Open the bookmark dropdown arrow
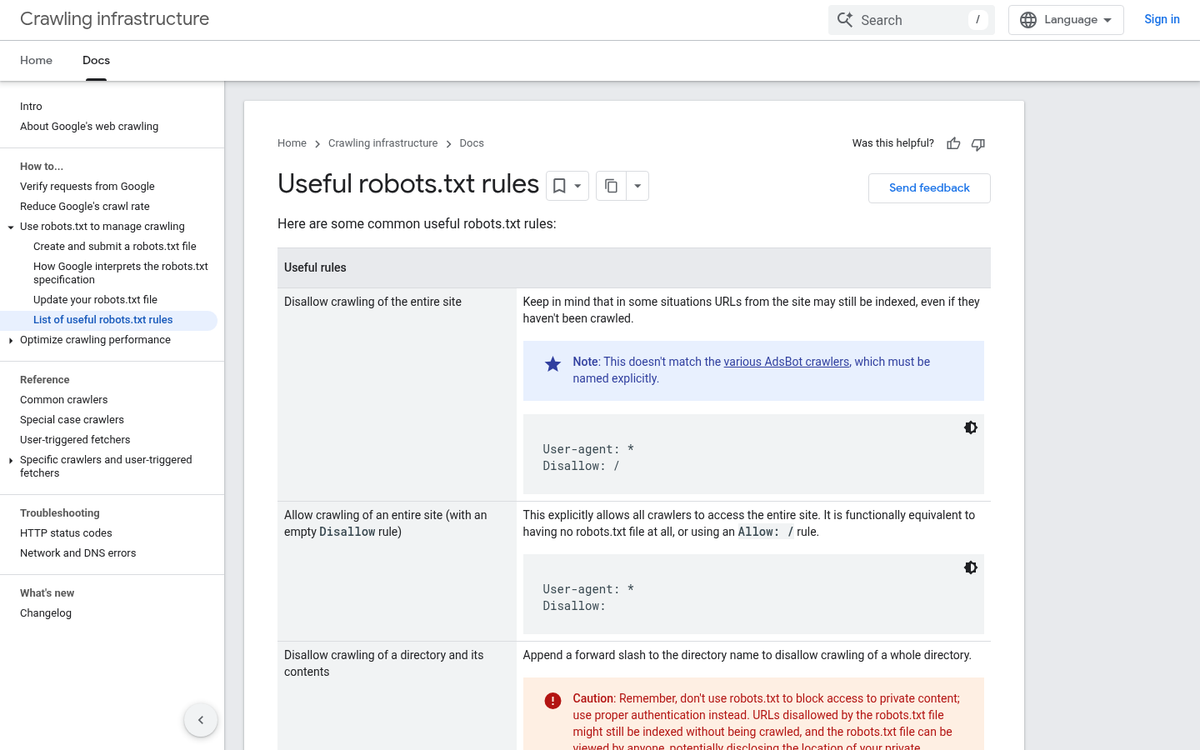Viewport: 1200px width, 750px height. point(578,186)
